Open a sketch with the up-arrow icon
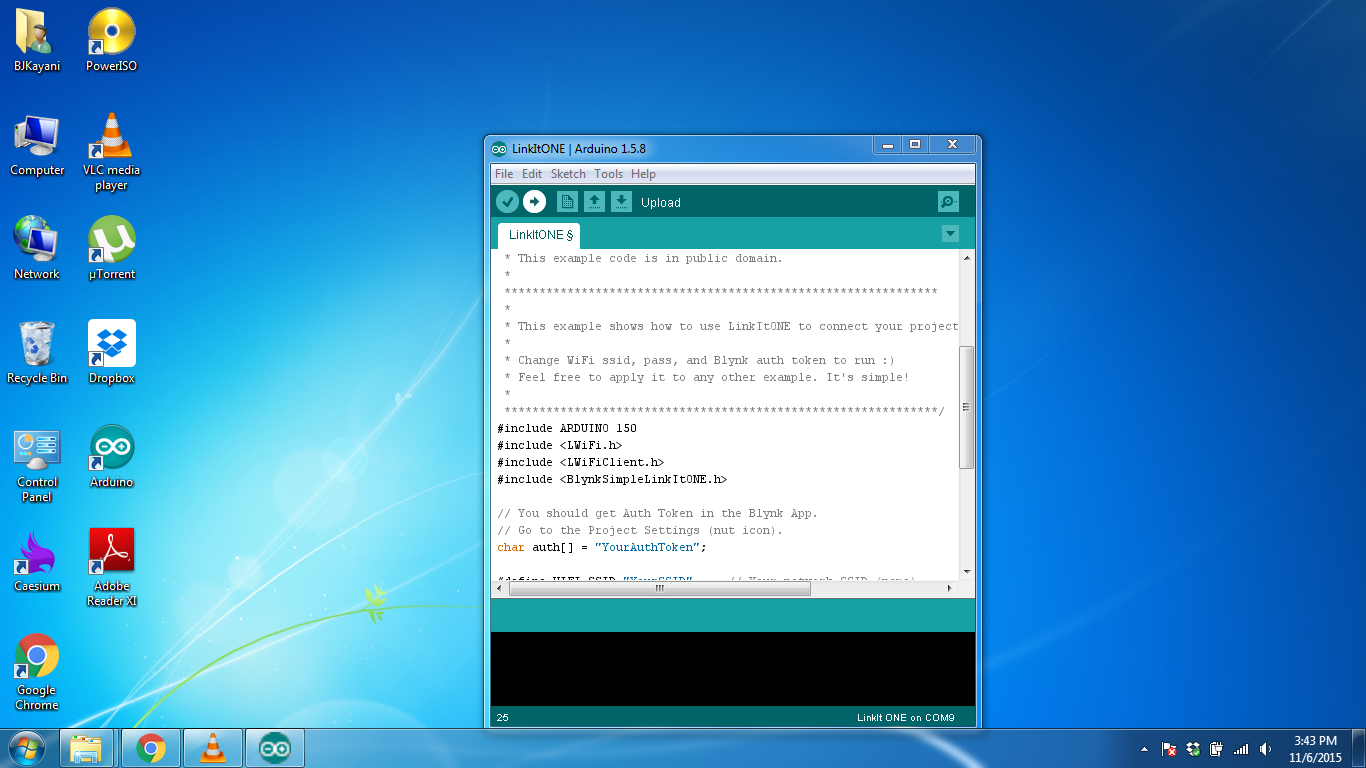 click(594, 202)
